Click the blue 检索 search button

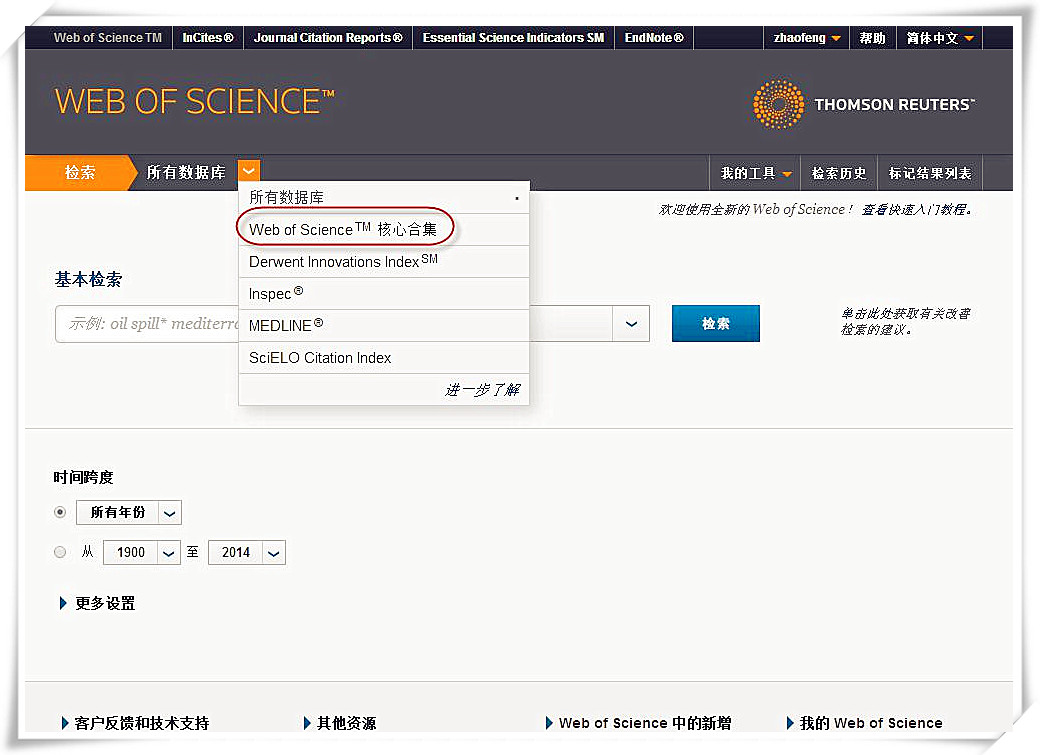point(716,323)
